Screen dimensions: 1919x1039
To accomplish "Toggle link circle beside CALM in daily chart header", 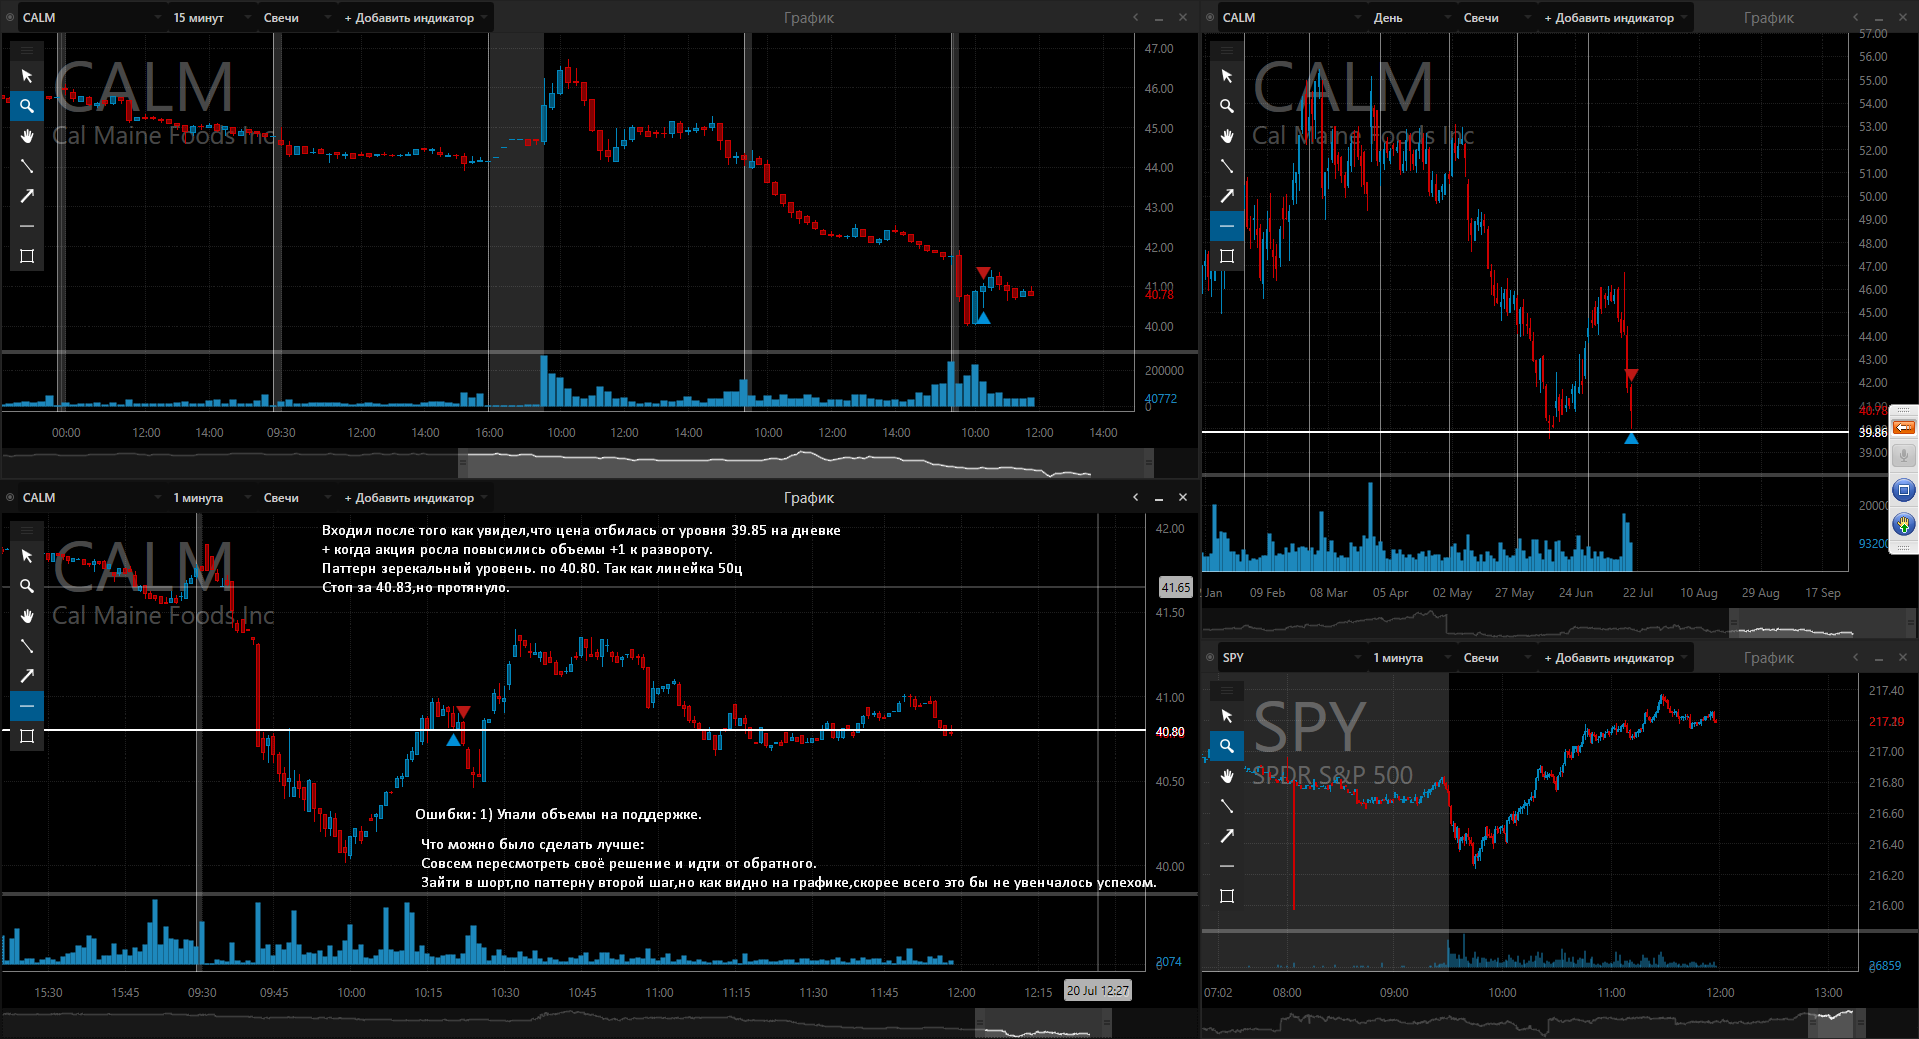I will tap(1210, 17).
